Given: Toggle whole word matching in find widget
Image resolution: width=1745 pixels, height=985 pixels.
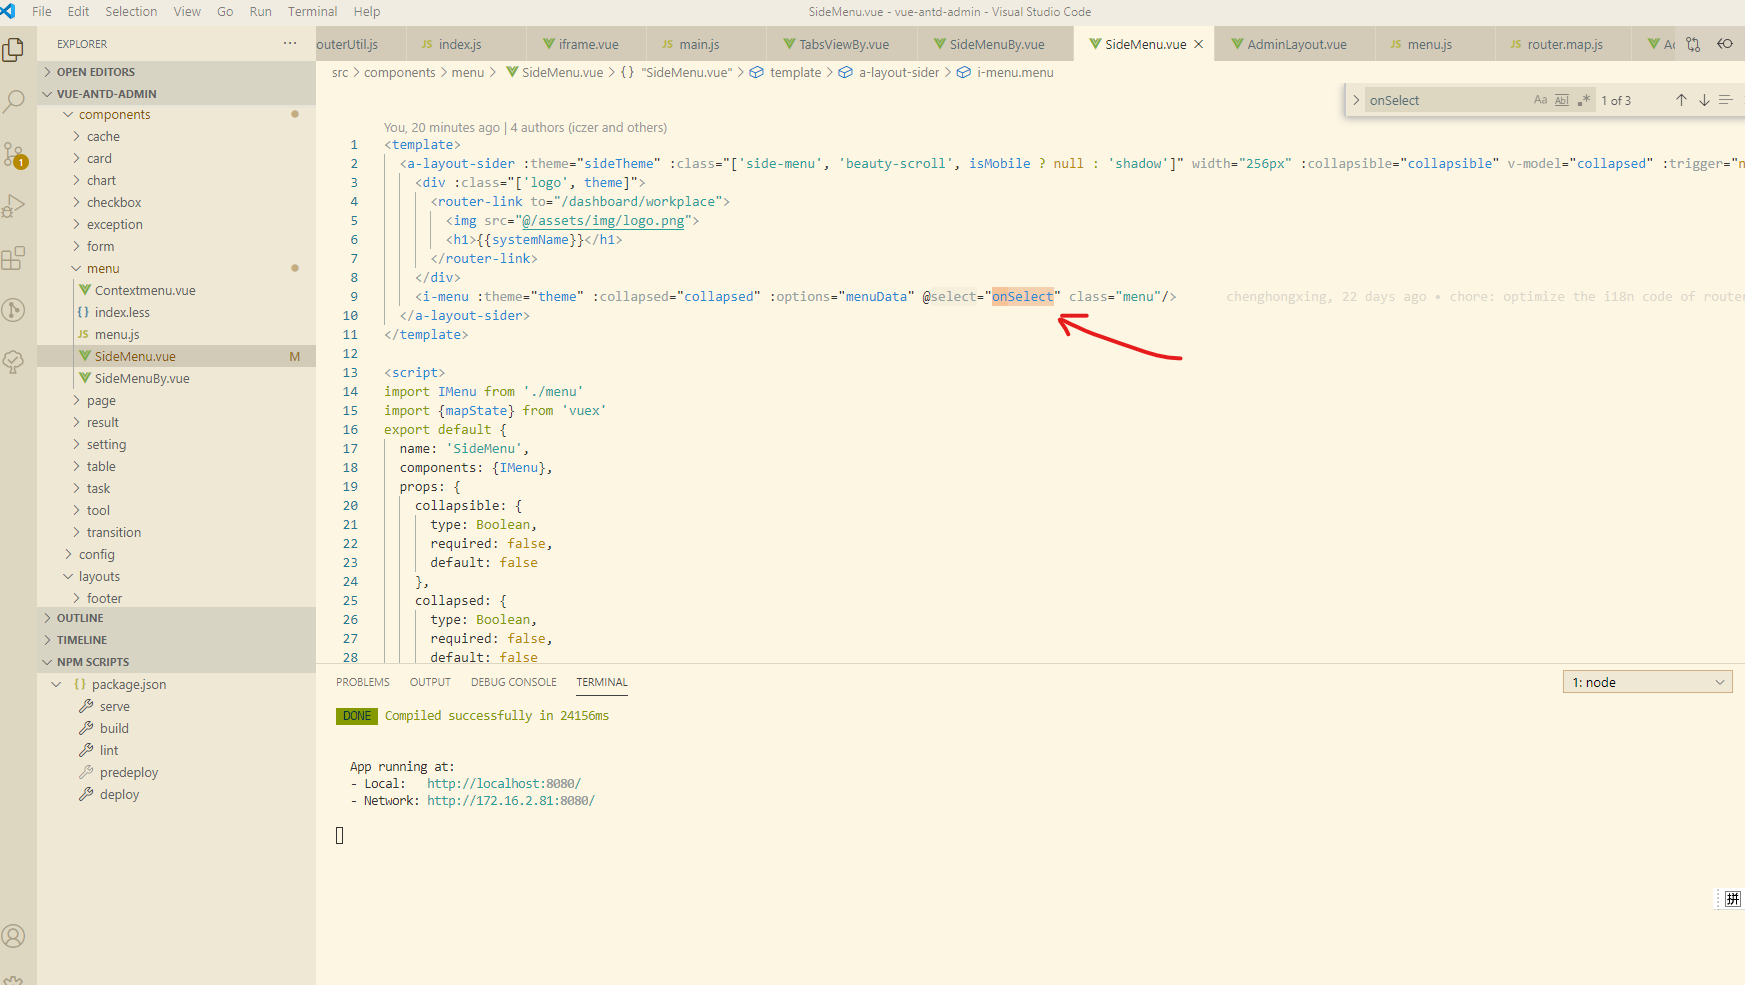Looking at the screenshot, I should [1561, 99].
